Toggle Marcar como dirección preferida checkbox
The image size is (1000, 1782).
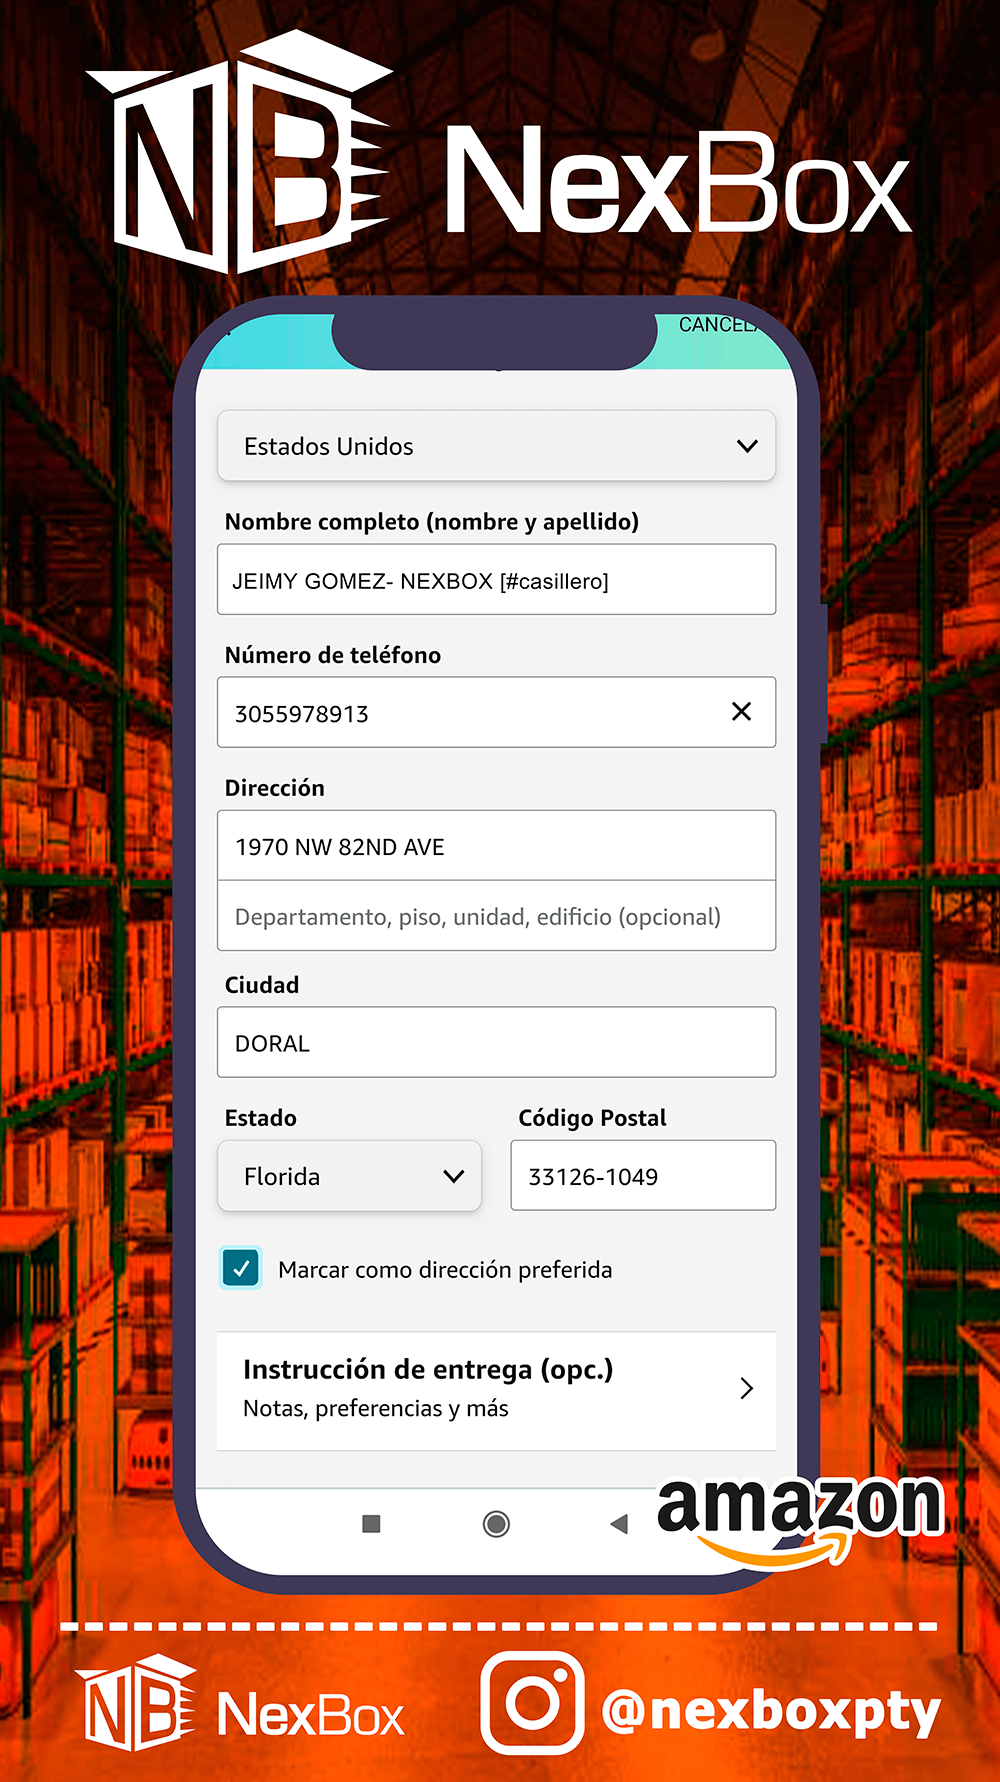(x=241, y=1269)
